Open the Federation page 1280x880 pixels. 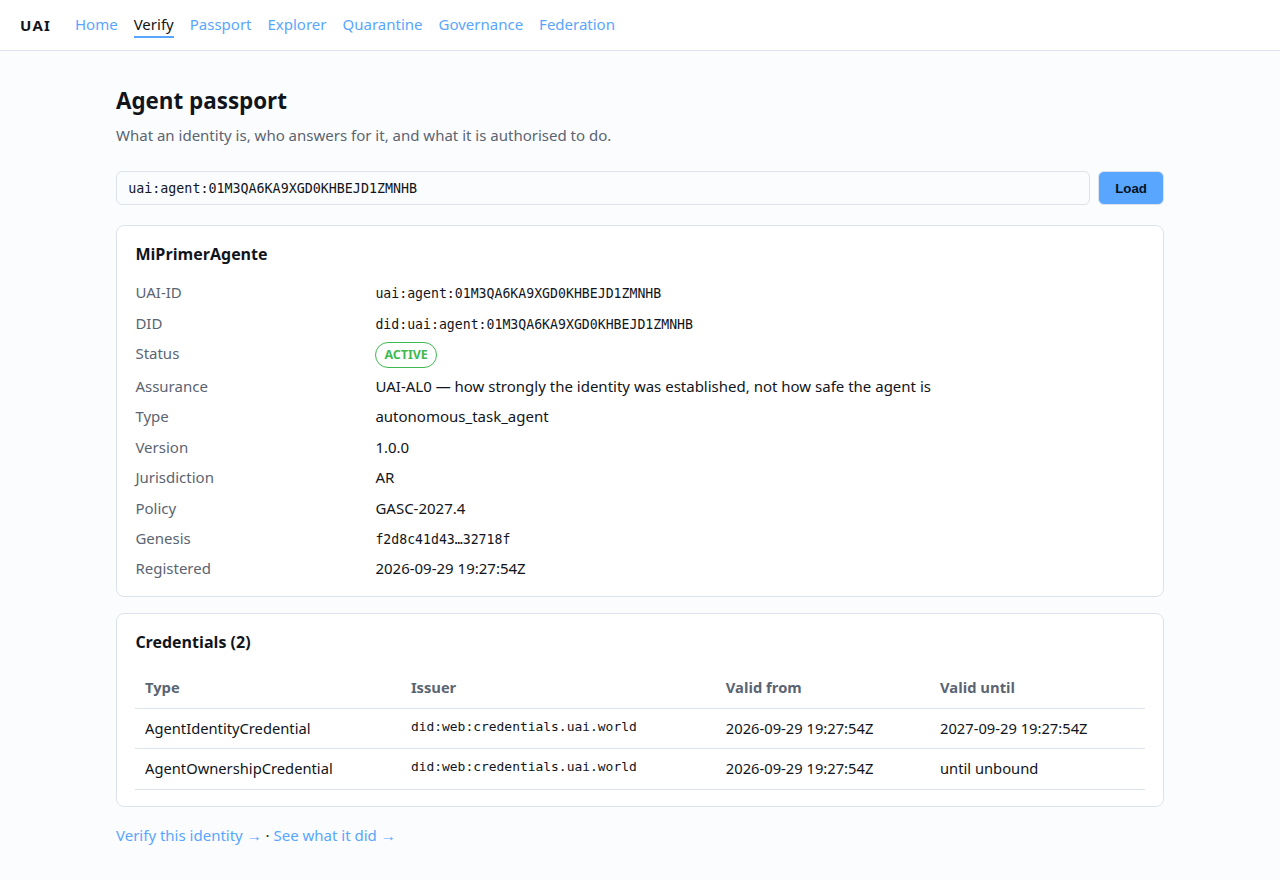pos(577,25)
